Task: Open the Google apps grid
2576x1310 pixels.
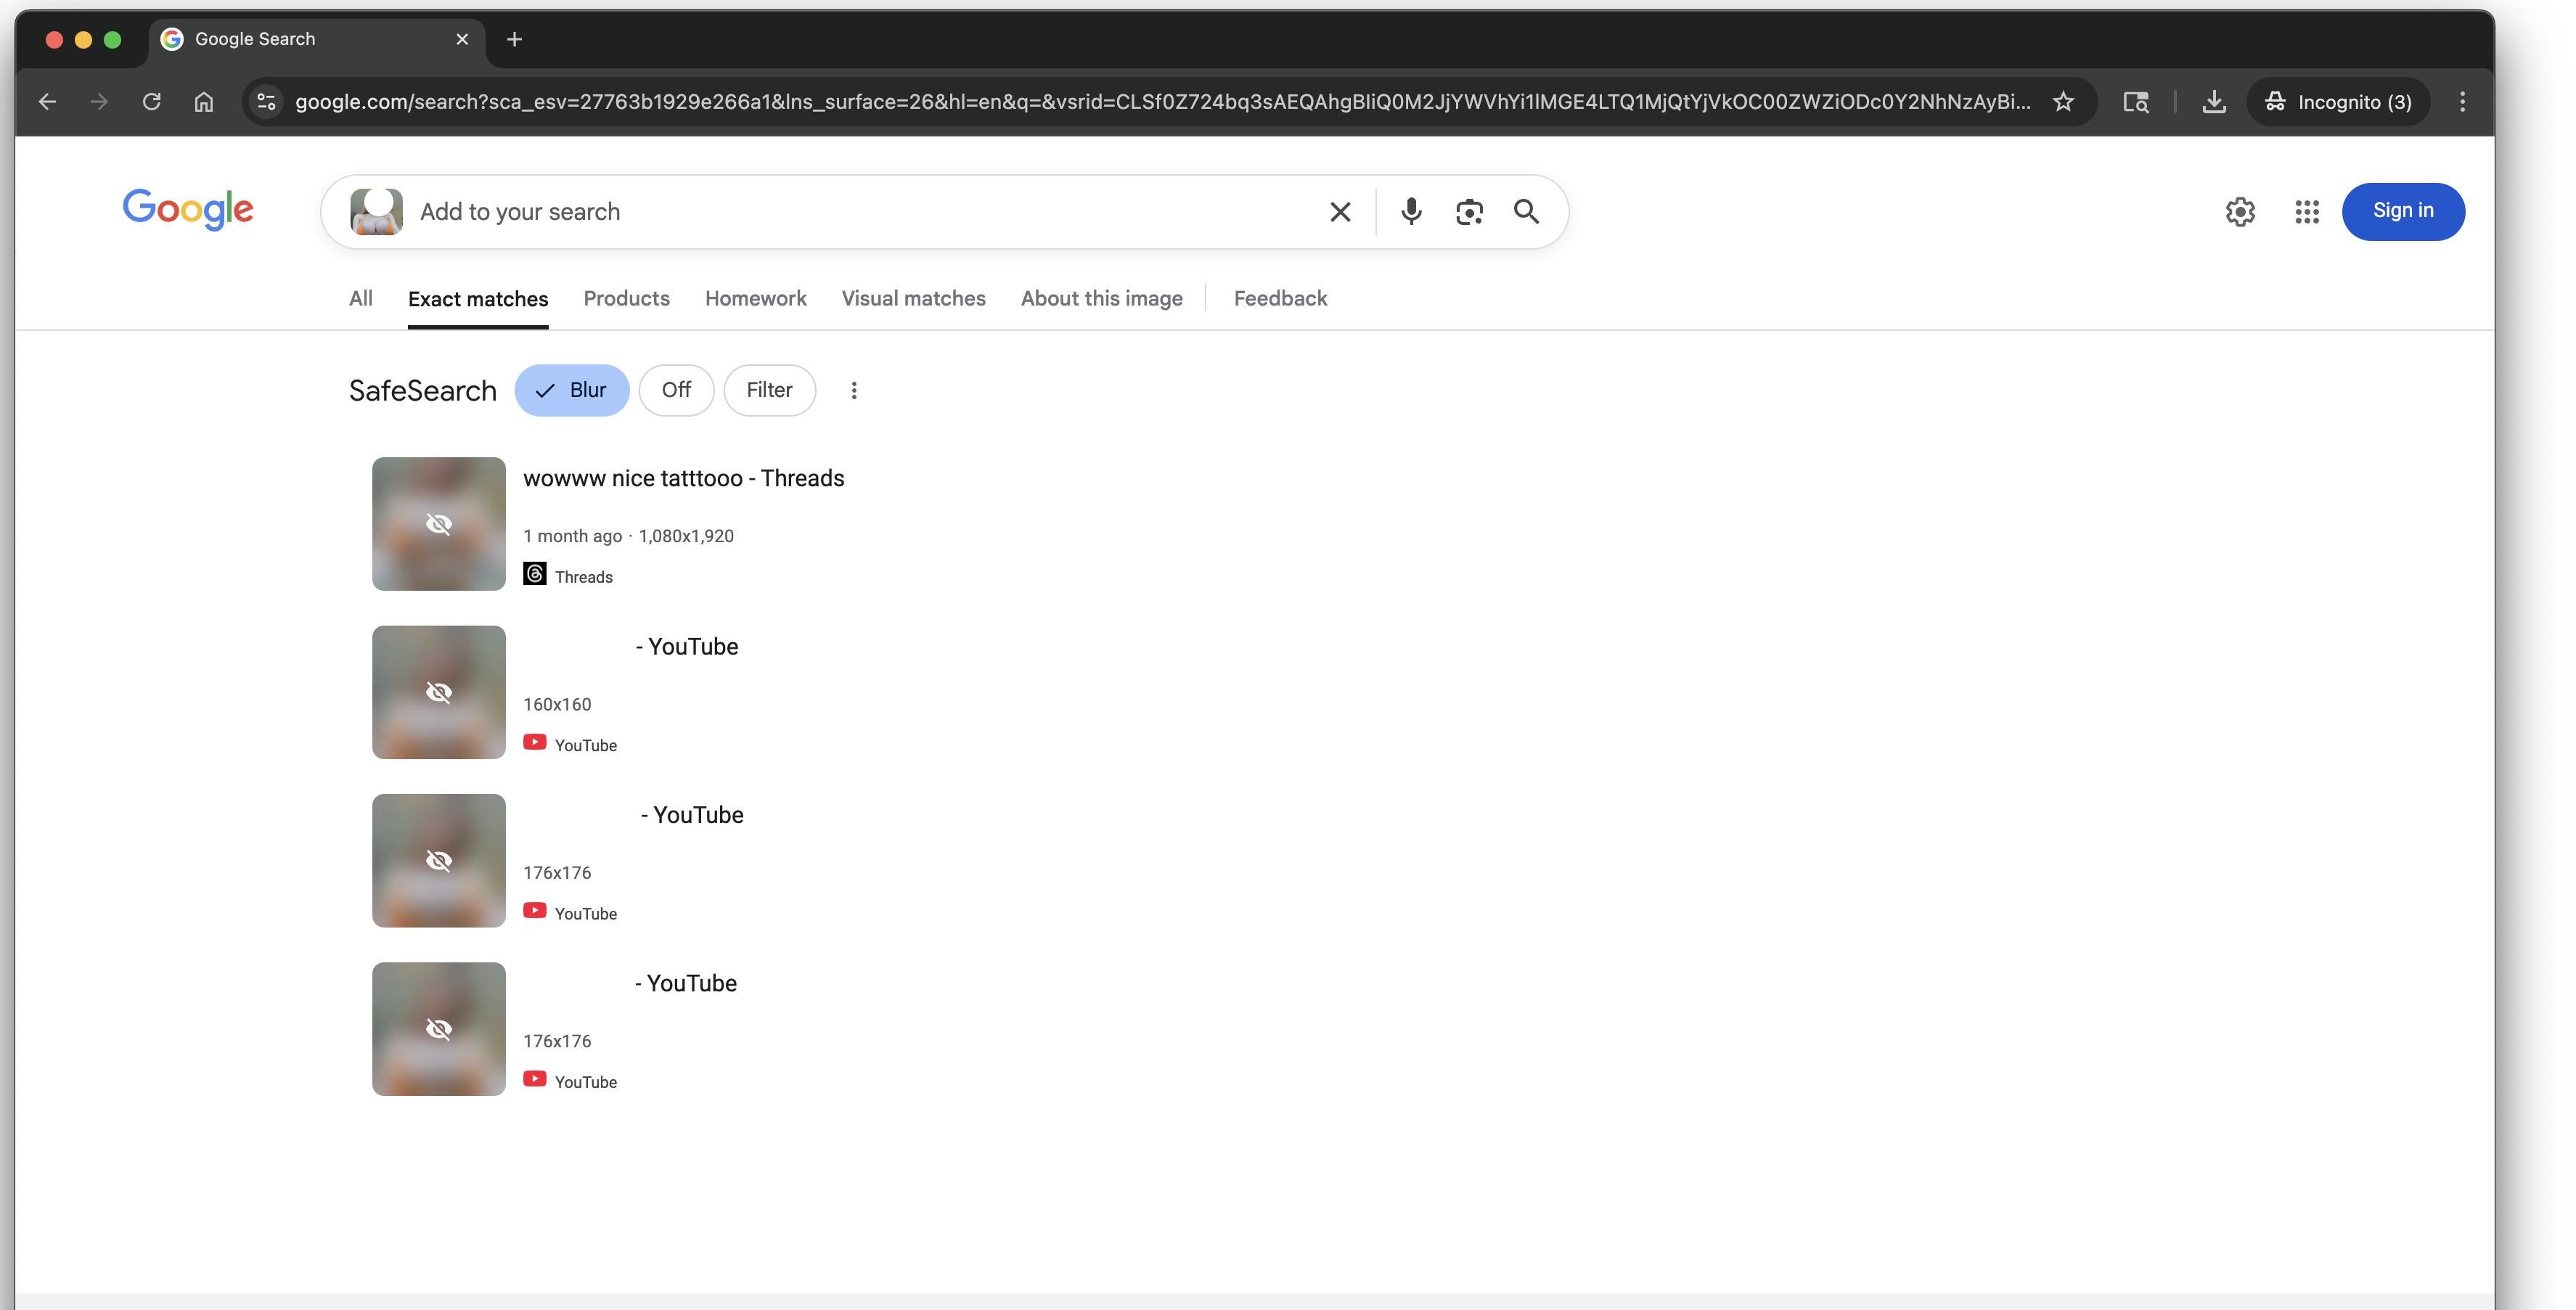Action: click(2306, 211)
